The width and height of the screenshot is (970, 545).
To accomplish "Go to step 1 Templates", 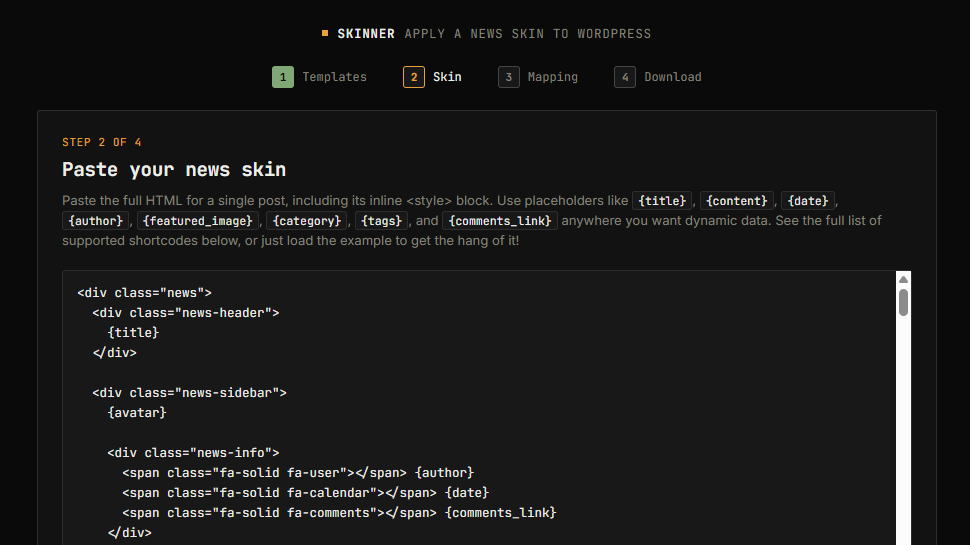I will (319, 77).
